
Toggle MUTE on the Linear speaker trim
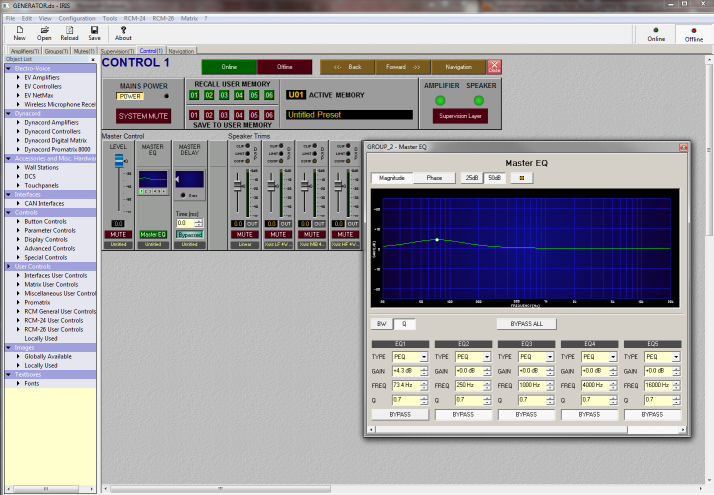tap(245, 235)
